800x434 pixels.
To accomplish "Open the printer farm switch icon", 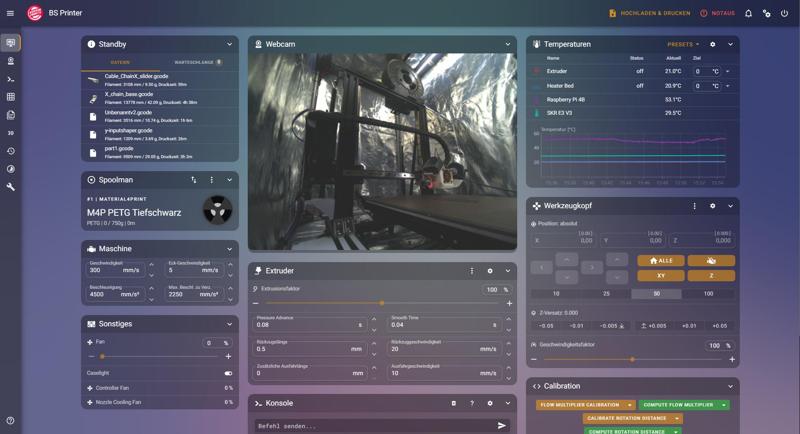I will (x=766, y=13).
